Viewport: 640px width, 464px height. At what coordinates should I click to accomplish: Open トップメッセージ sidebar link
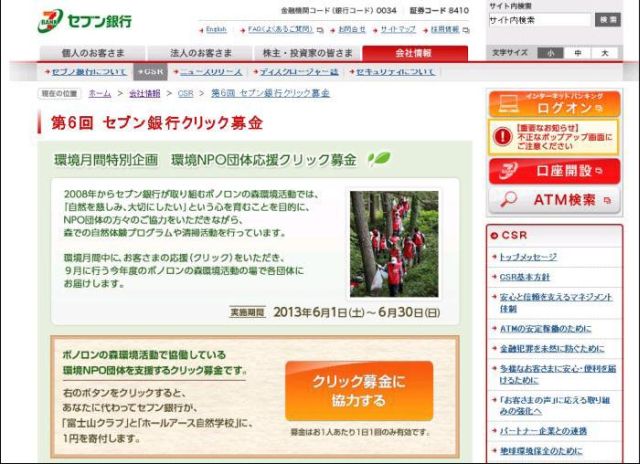click(528, 257)
